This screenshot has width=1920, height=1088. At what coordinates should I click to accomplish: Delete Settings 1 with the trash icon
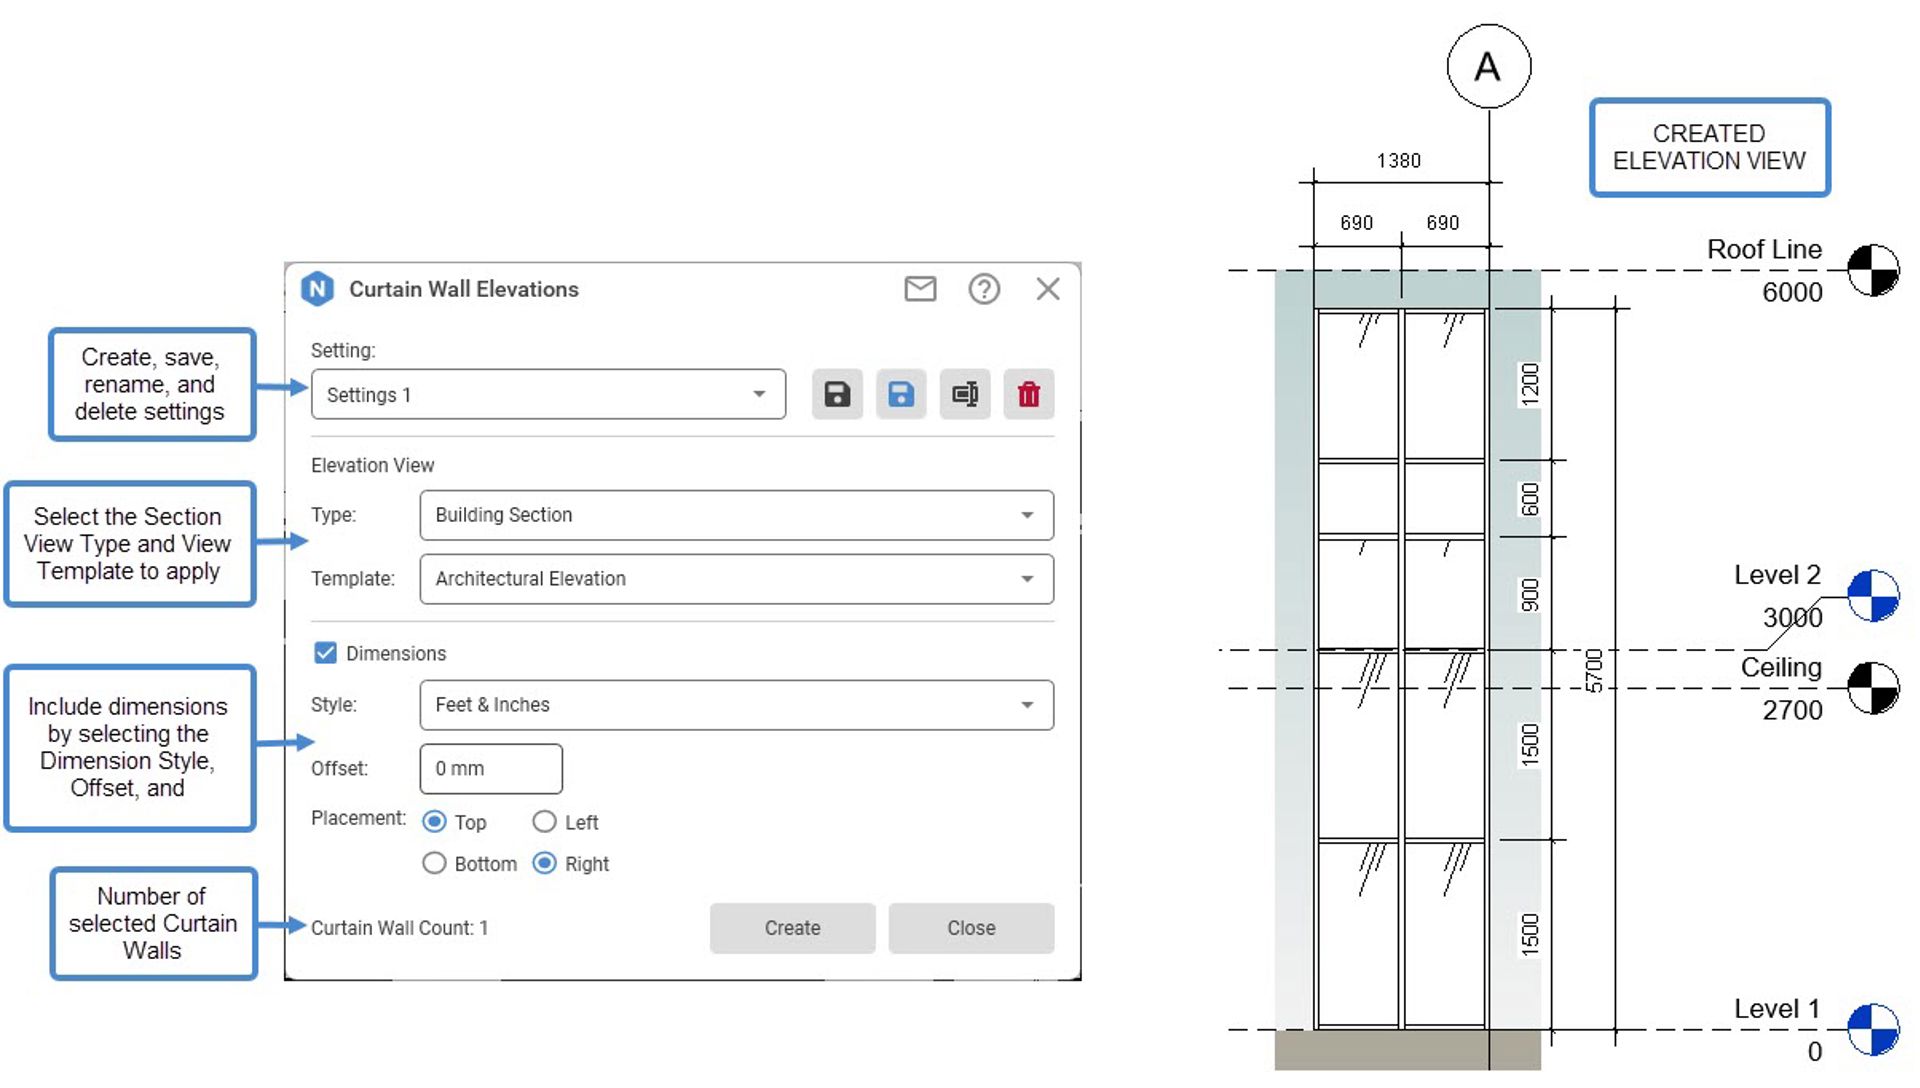(1028, 394)
